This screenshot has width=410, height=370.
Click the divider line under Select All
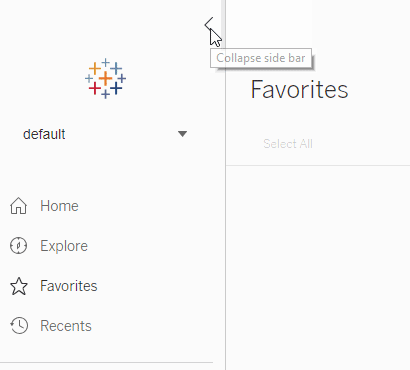(x=318, y=165)
